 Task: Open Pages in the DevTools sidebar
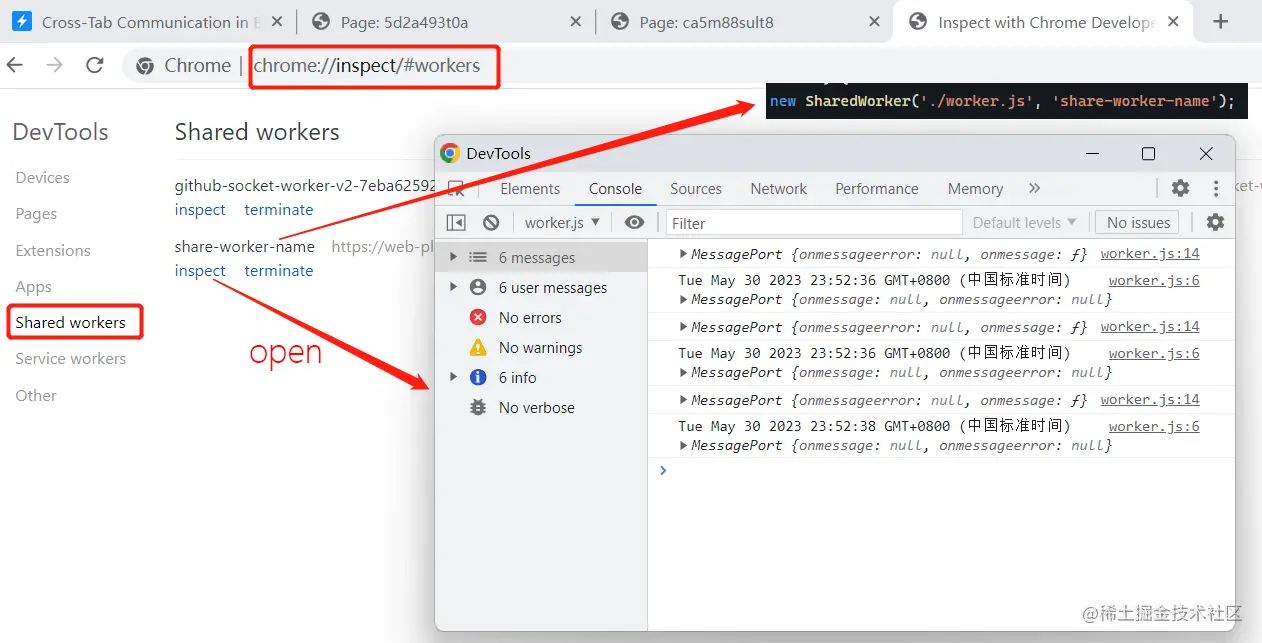(x=36, y=214)
